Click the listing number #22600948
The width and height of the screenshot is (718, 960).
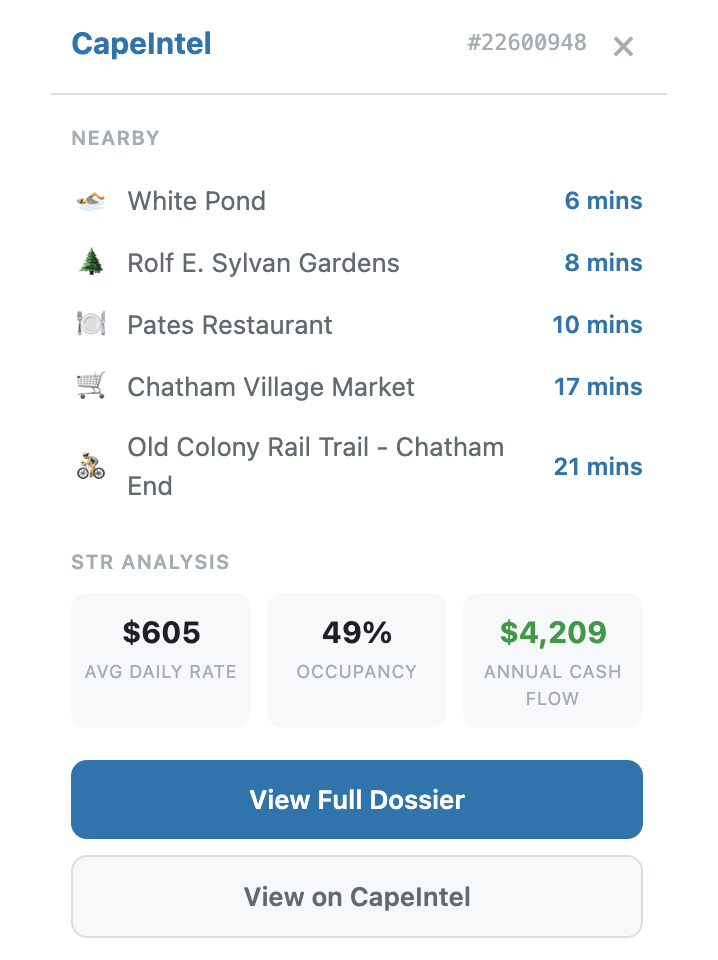click(x=529, y=43)
